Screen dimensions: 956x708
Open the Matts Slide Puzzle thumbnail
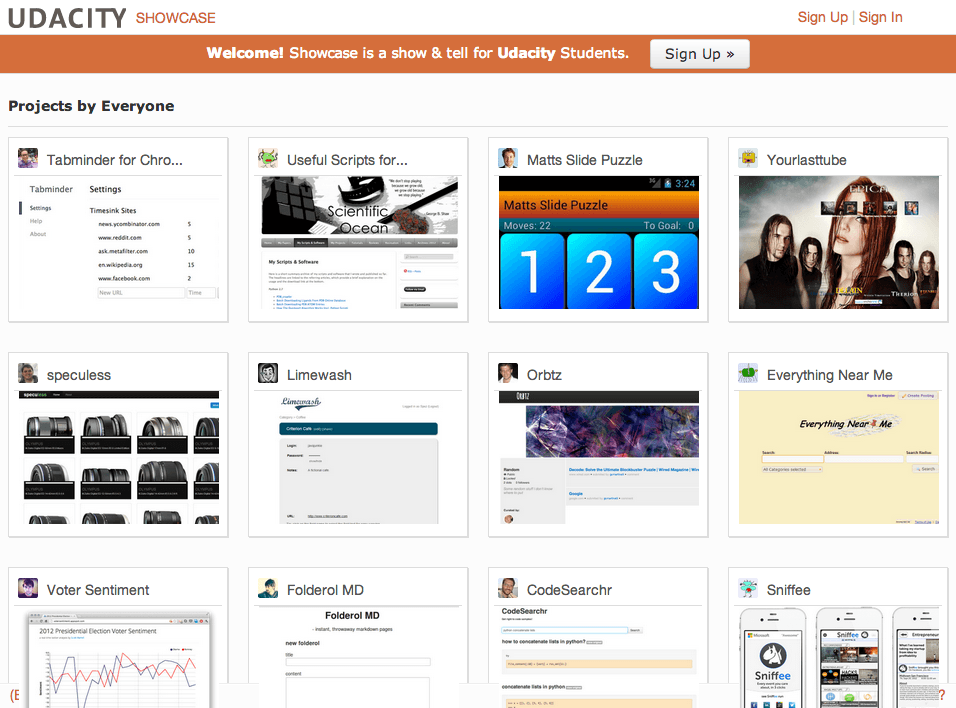point(598,243)
